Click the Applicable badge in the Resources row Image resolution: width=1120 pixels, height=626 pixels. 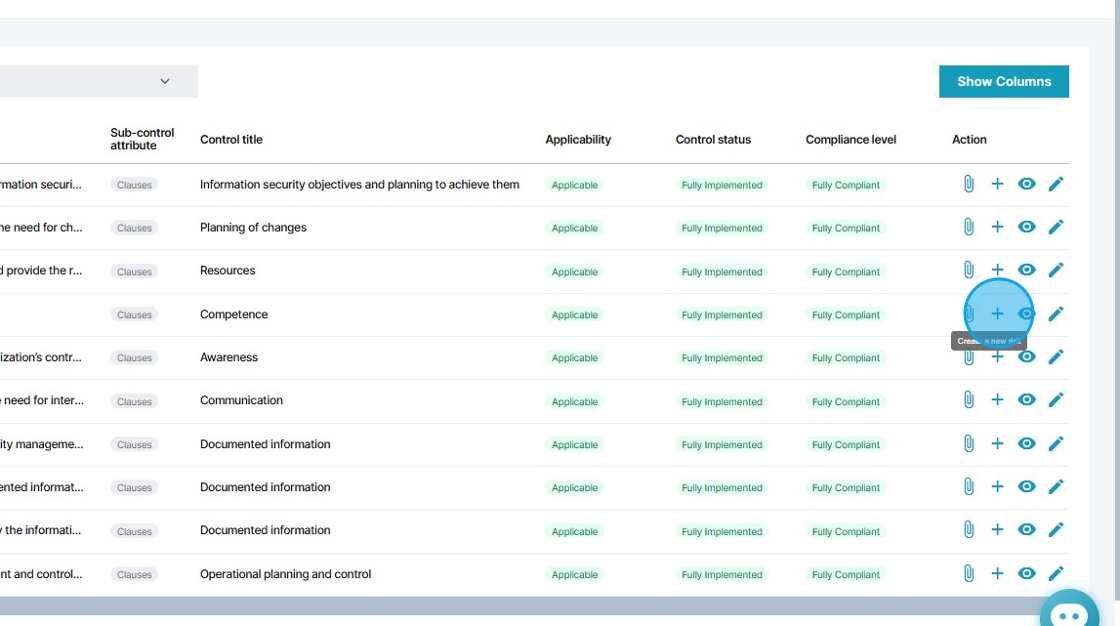[574, 272]
